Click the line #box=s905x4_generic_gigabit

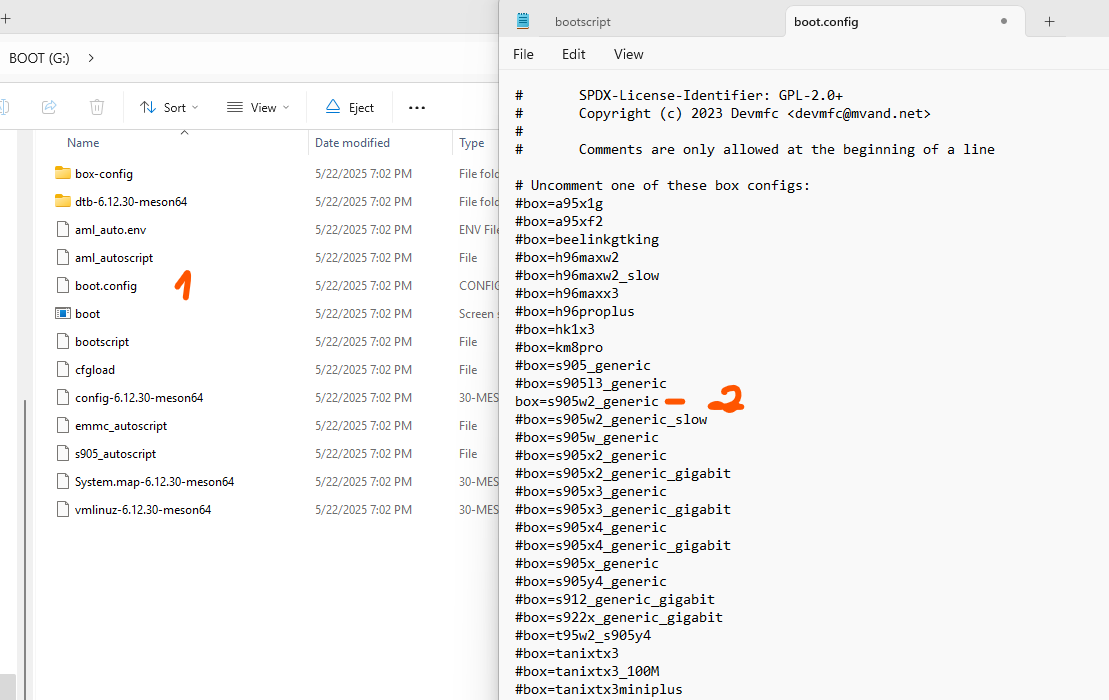pyautogui.click(x=623, y=546)
